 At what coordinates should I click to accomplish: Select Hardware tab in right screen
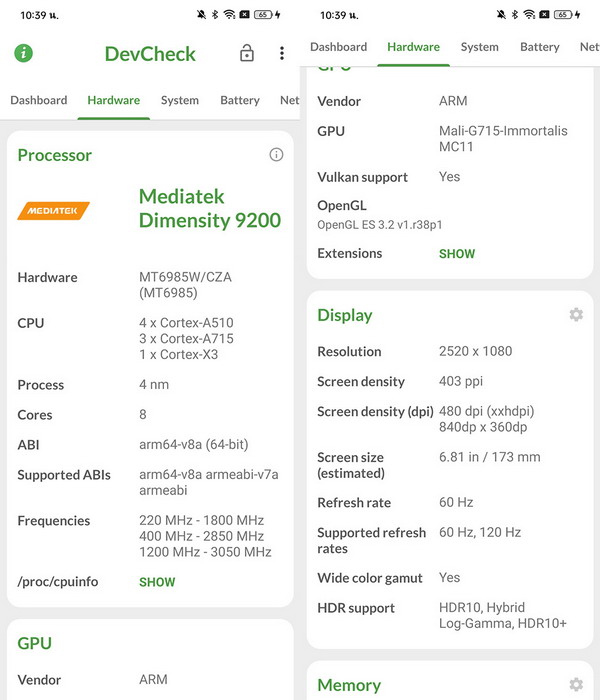click(x=413, y=47)
